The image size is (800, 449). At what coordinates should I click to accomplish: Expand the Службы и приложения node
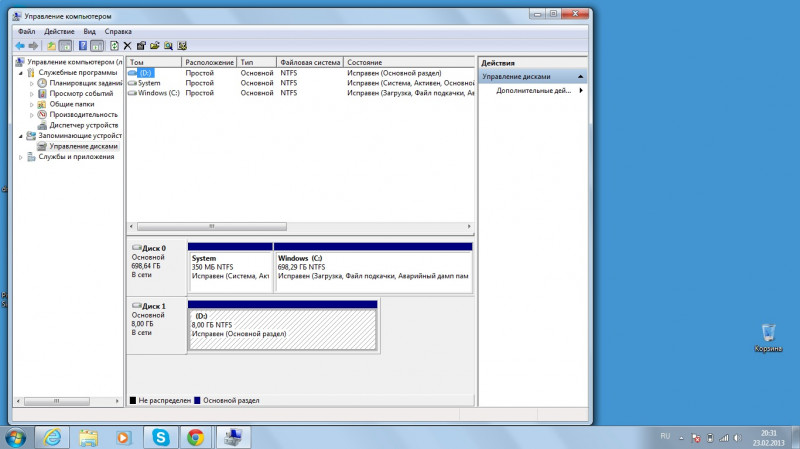click(x=22, y=157)
